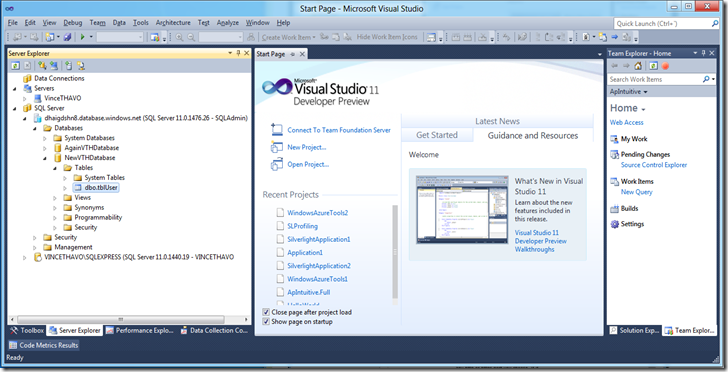Image resolution: width=728 pixels, height=372 pixels.
Task: Switch to Solution Explorer bottom tab
Action: coord(634,331)
